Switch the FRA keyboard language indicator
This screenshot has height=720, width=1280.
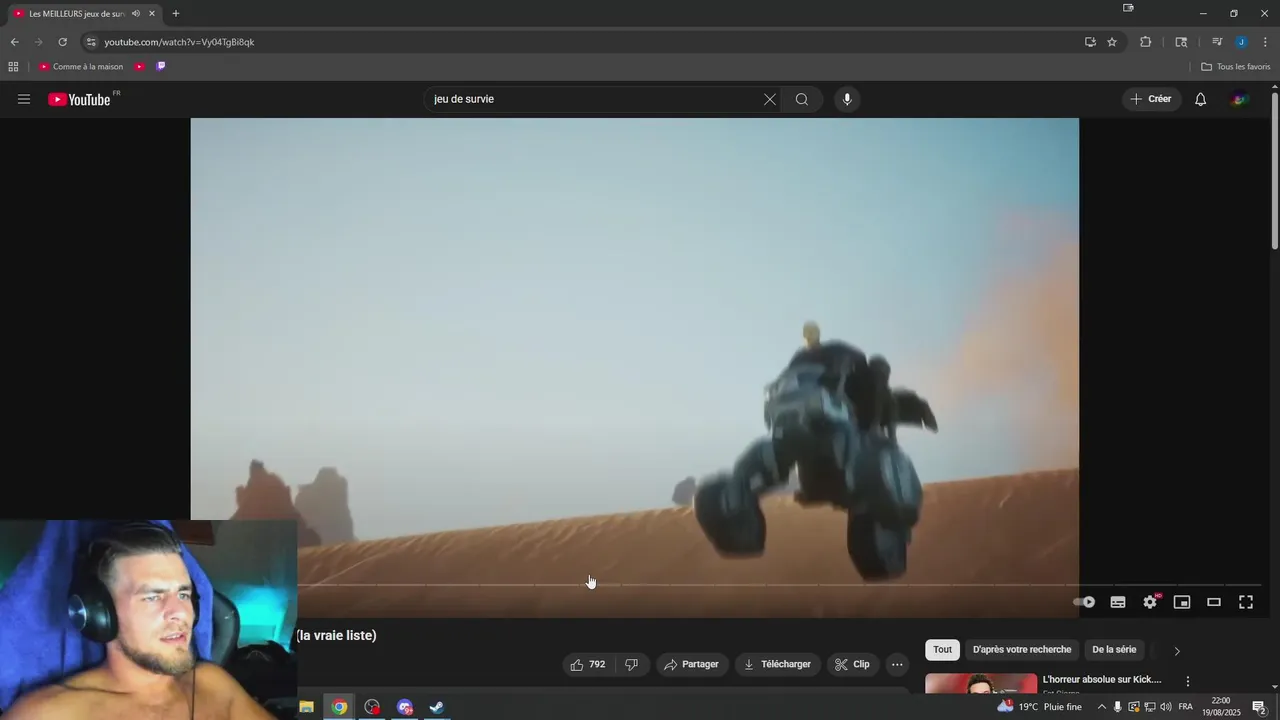1186,707
